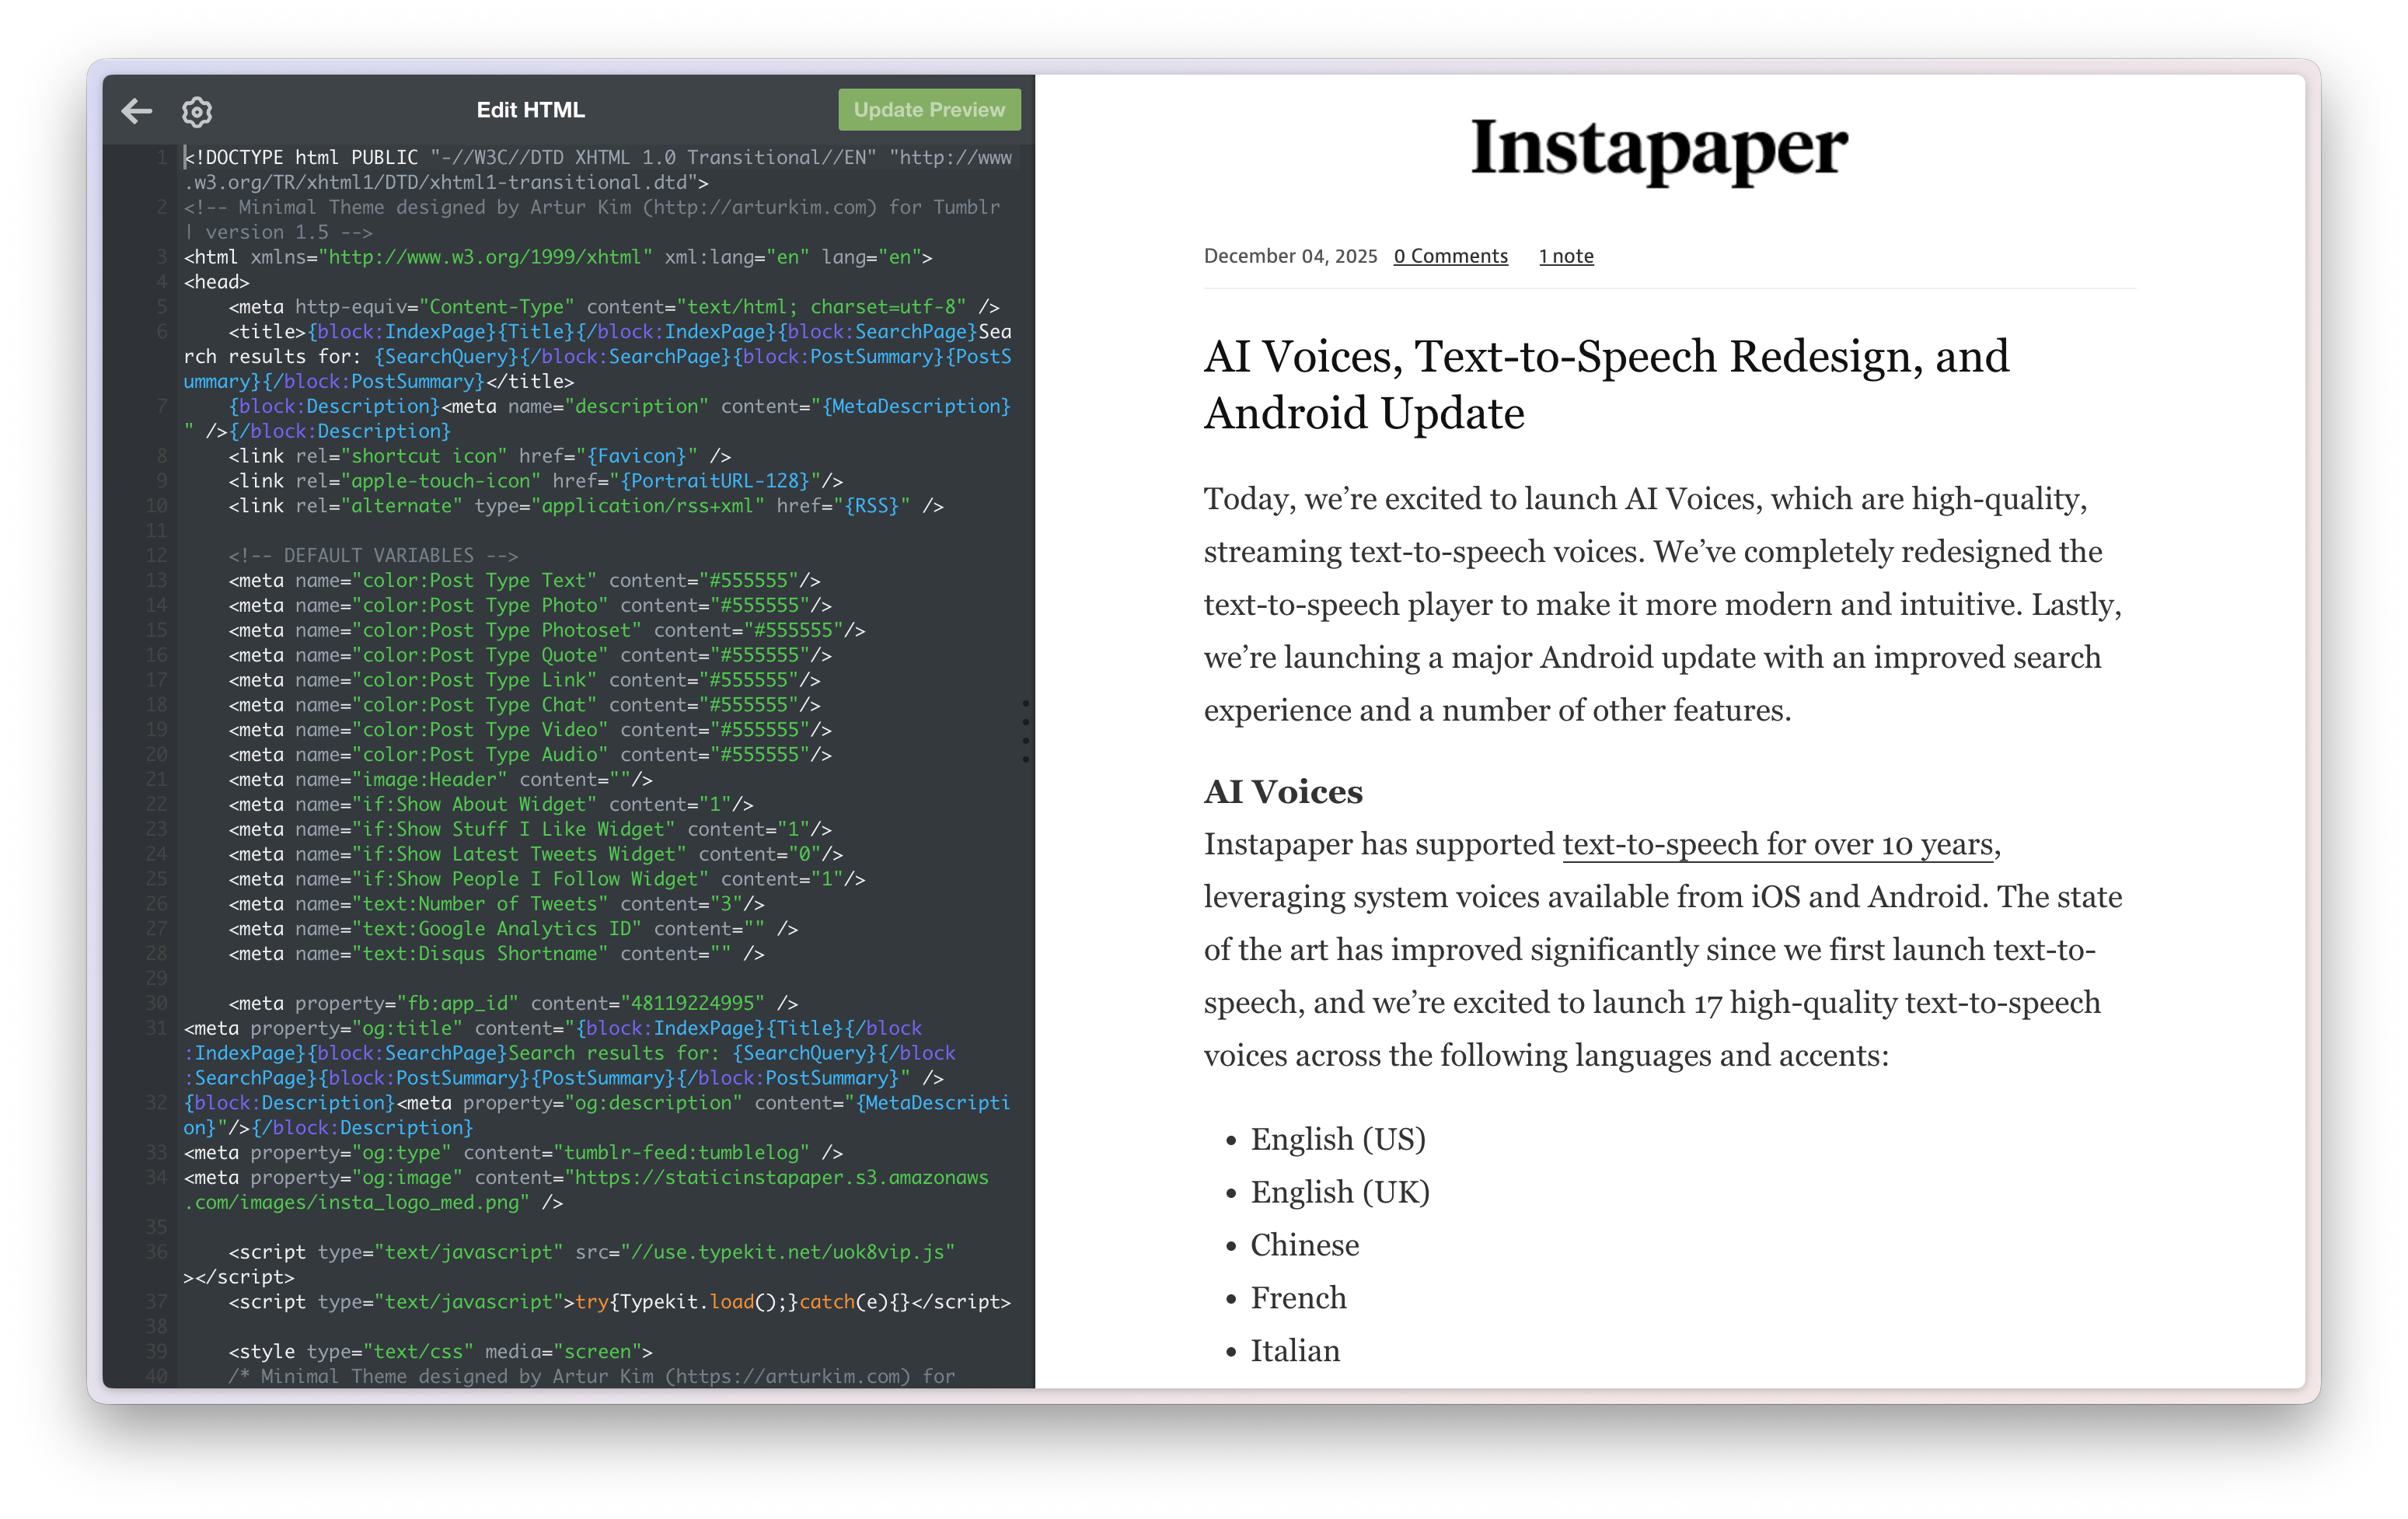Click the December 04, 2025 post date
2408x1519 pixels.
click(x=1290, y=256)
